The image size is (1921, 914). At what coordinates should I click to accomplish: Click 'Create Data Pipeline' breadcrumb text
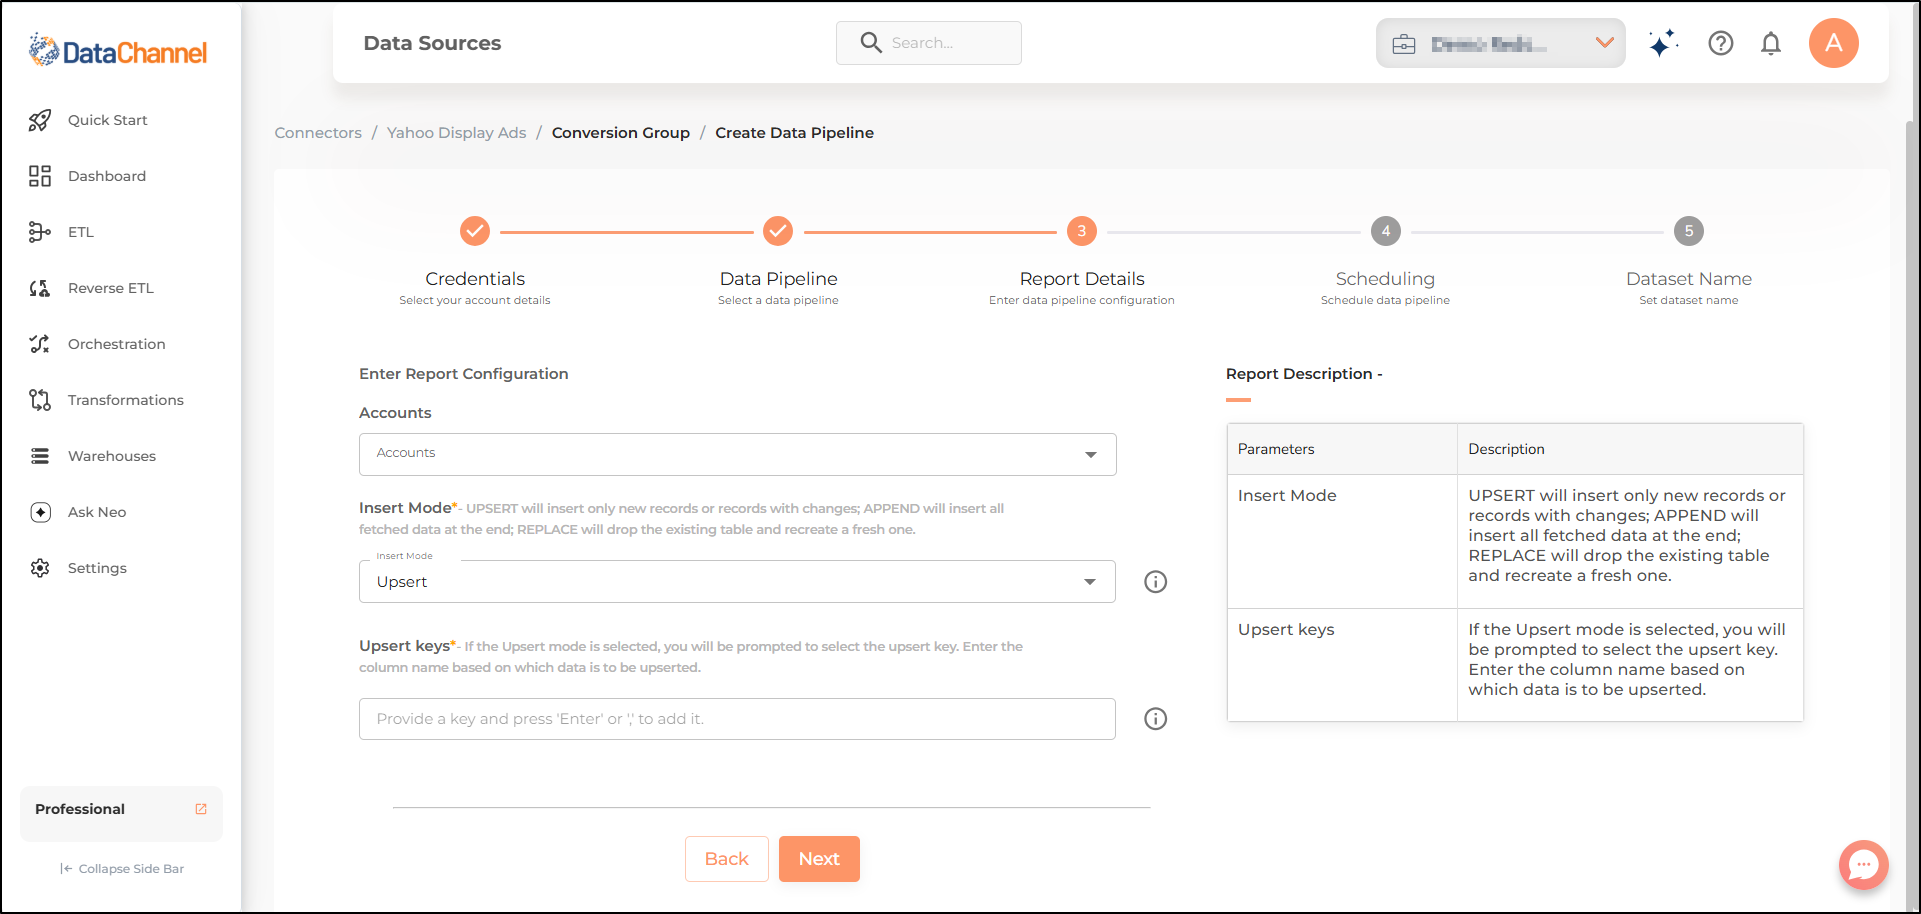click(x=795, y=133)
